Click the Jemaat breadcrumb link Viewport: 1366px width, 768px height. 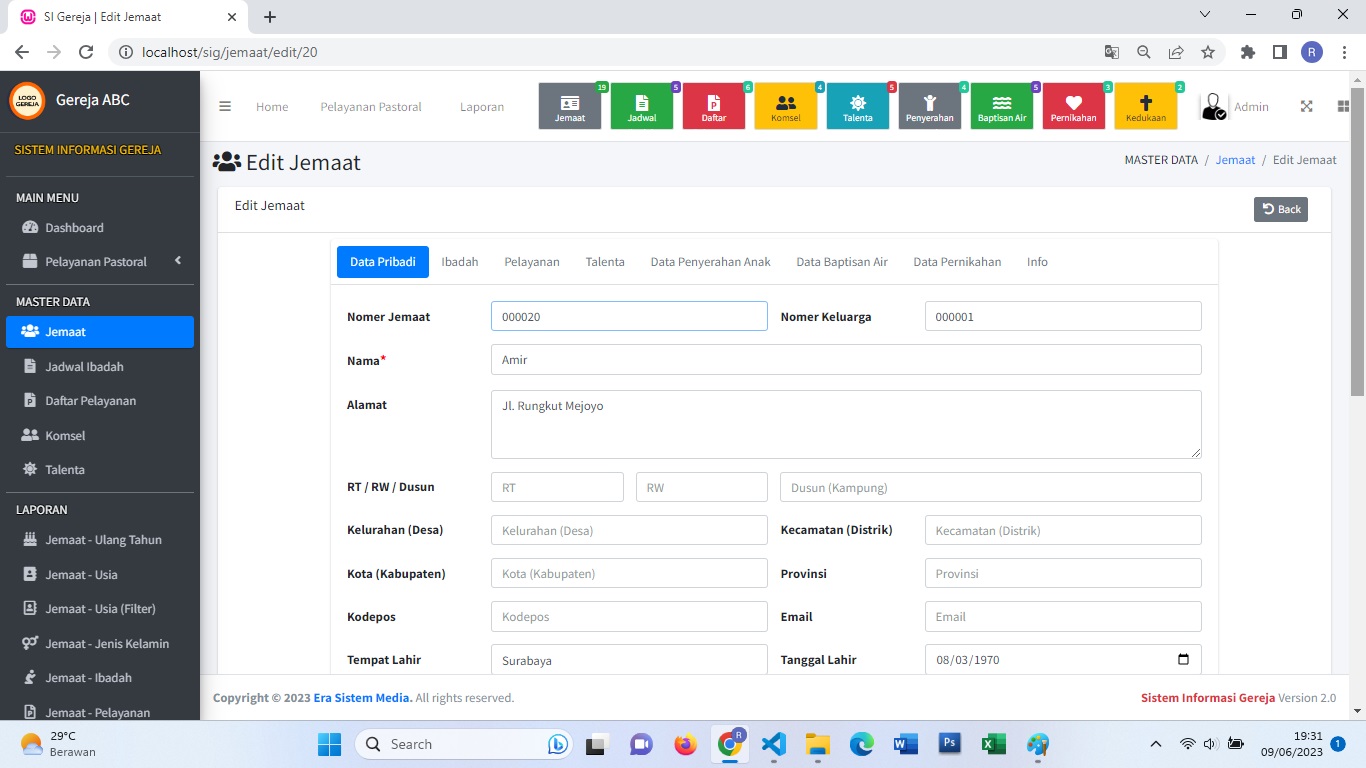coord(1235,160)
